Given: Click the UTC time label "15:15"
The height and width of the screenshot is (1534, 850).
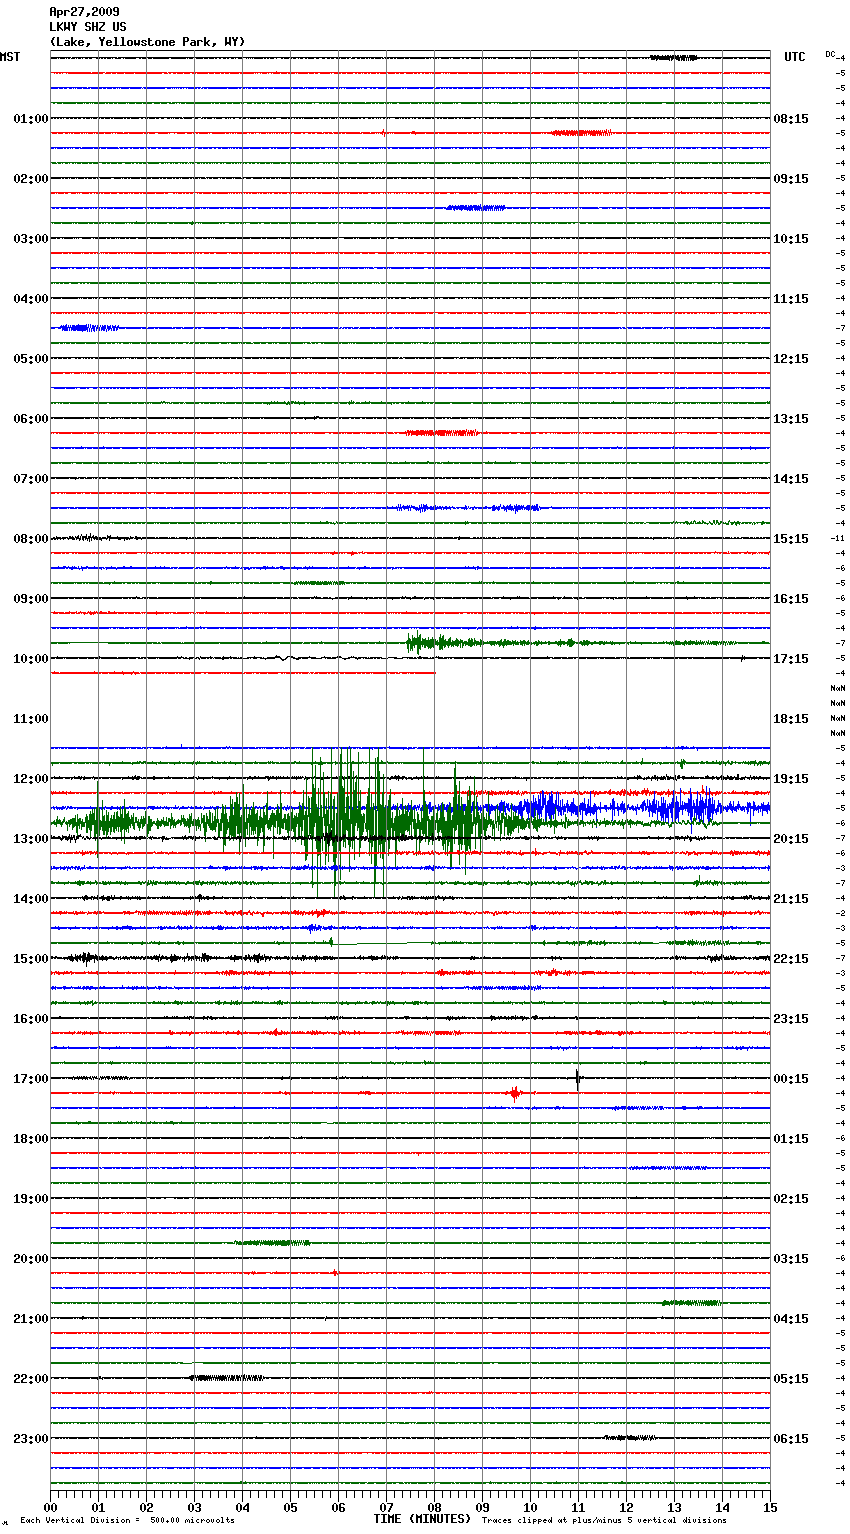Looking at the screenshot, I should click(x=791, y=539).
